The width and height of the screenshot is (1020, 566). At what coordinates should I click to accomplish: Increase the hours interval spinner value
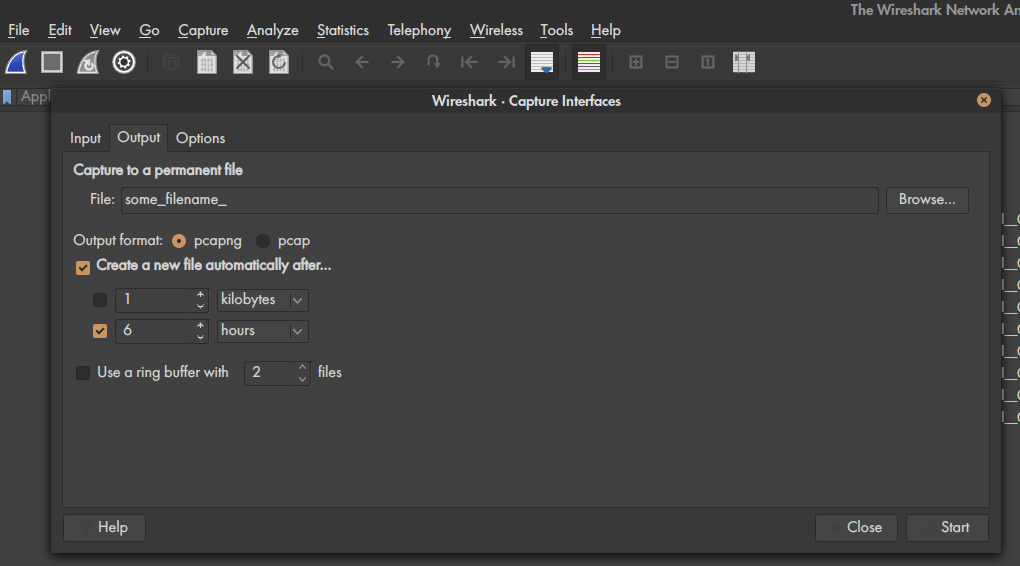pos(200,326)
